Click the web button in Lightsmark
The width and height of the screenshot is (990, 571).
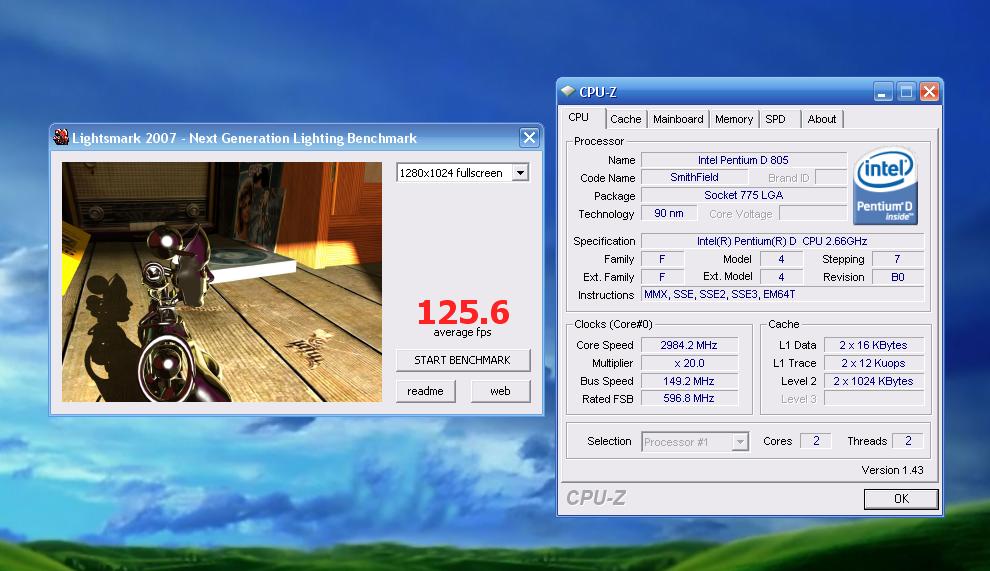[500, 391]
